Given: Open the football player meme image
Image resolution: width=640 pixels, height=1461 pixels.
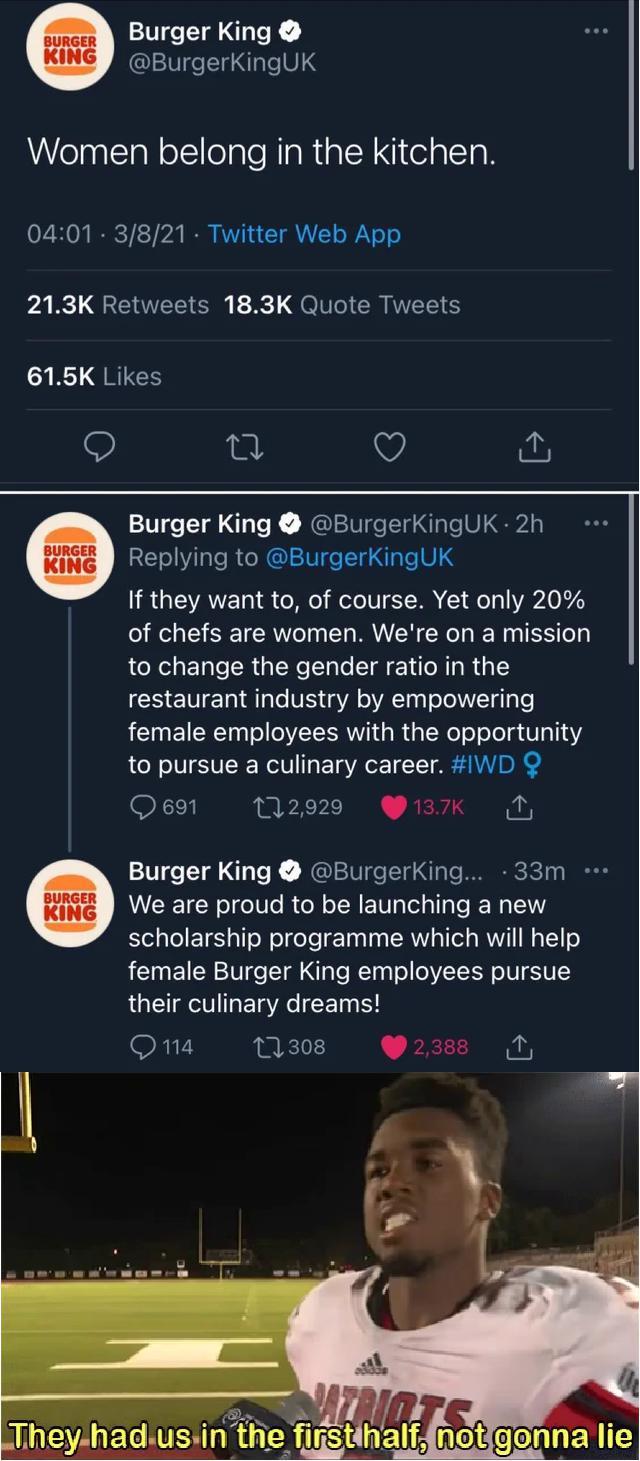Looking at the screenshot, I should pos(320,1266).
